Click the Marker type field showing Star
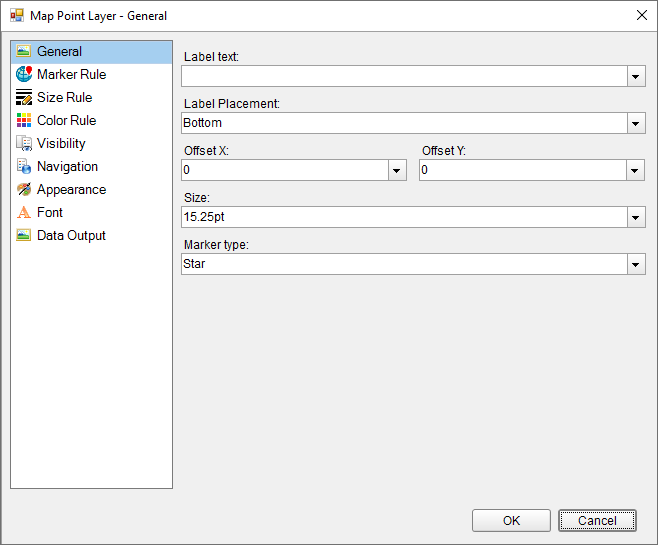The width and height of the screenshot is (658, 547). click(x=405, y=264)
